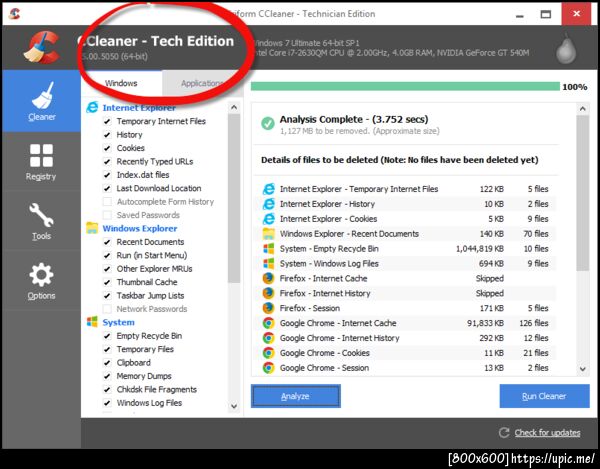Click Firefox icon beside Internet Cache result

pos(269,278)
